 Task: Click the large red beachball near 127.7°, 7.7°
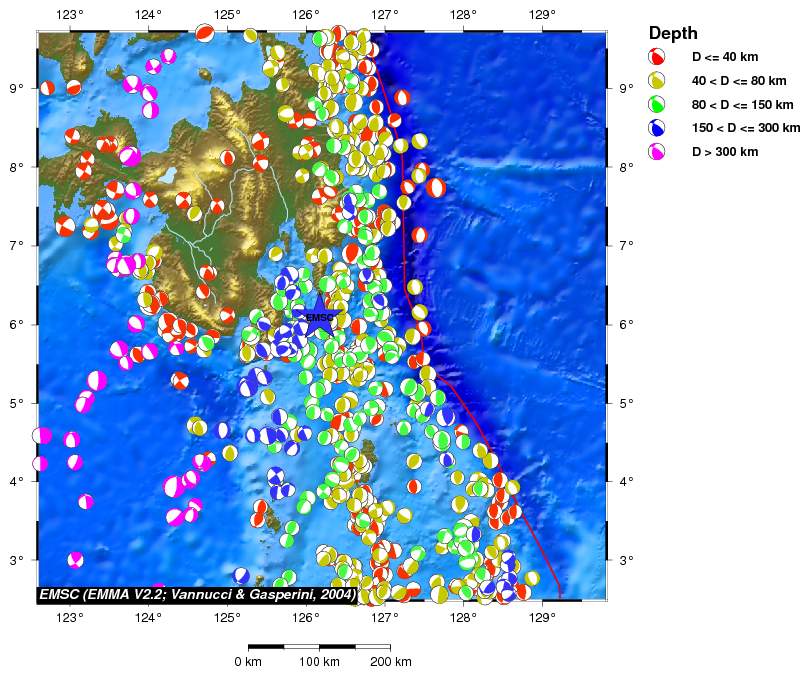pos(436,187)
